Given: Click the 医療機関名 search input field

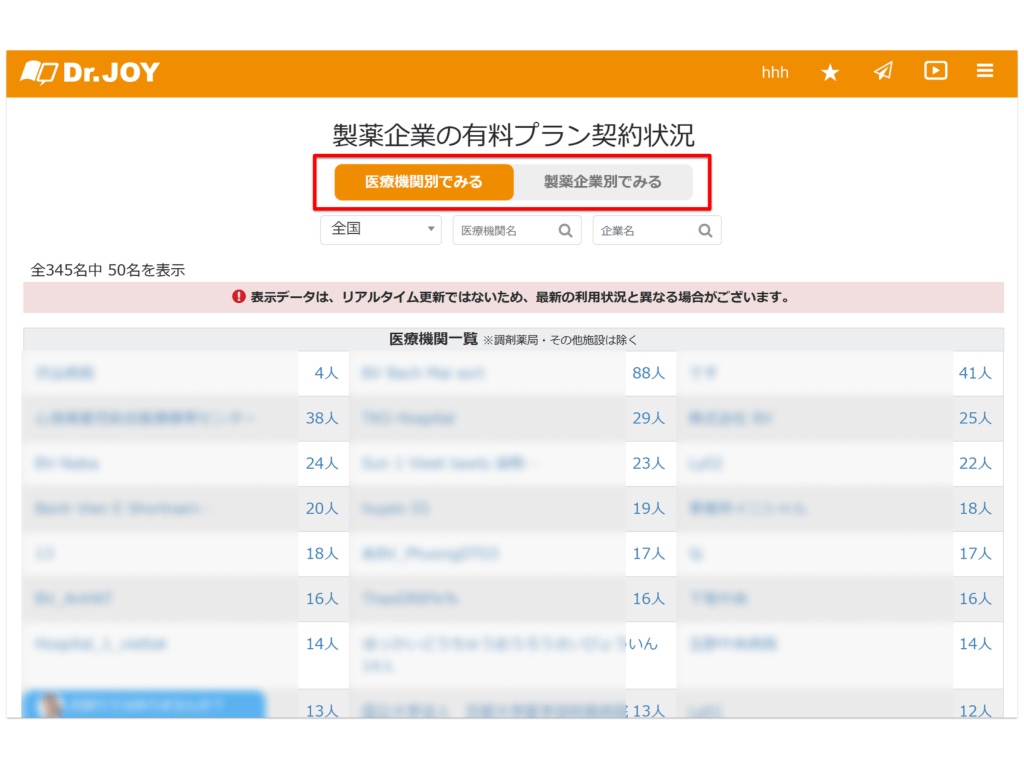Looking at the screenshot, I should (x=503, y=231).
